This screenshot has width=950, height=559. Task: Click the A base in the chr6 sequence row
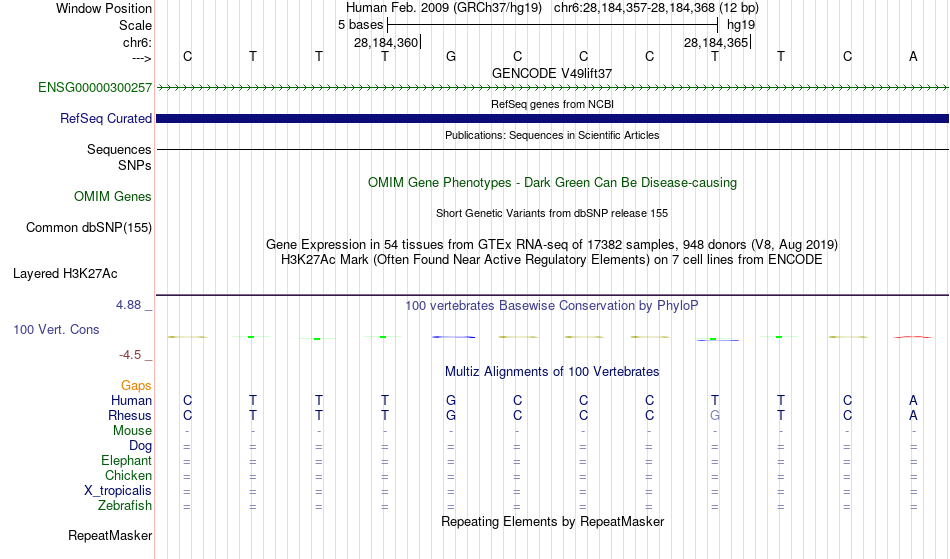pos(913,57)
